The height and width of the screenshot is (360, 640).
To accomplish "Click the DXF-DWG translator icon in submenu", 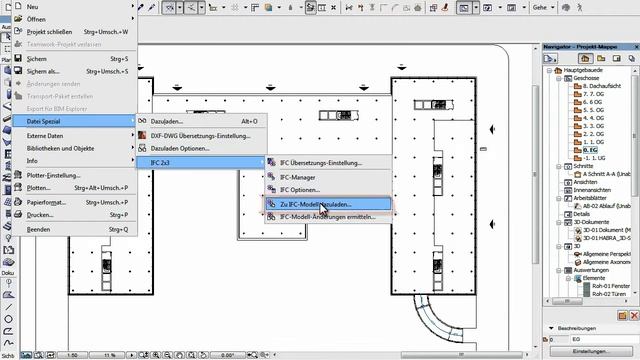I will [x=142, y=135].
